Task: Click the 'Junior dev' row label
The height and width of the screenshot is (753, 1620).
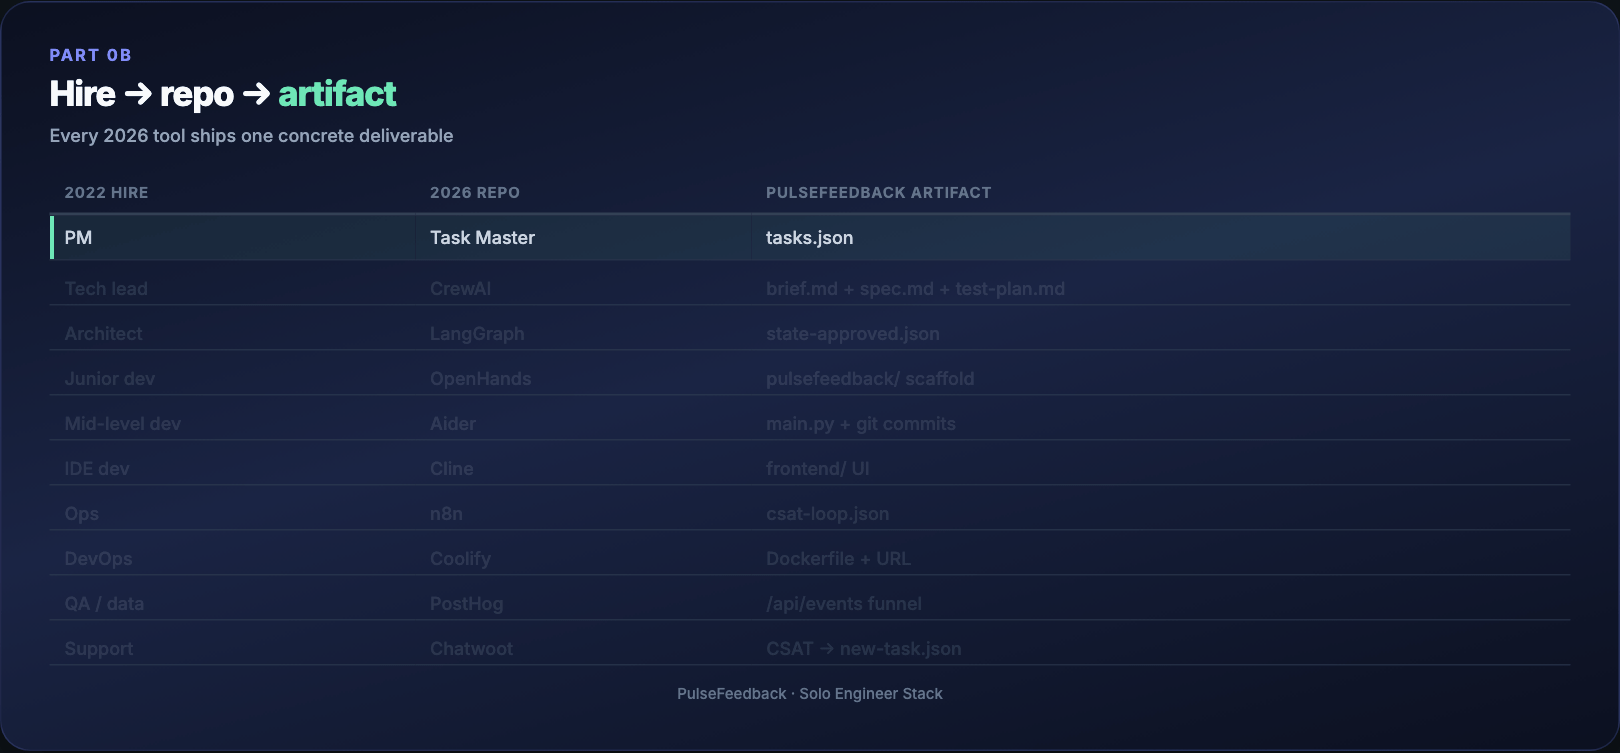Action: tap(110, 379)
